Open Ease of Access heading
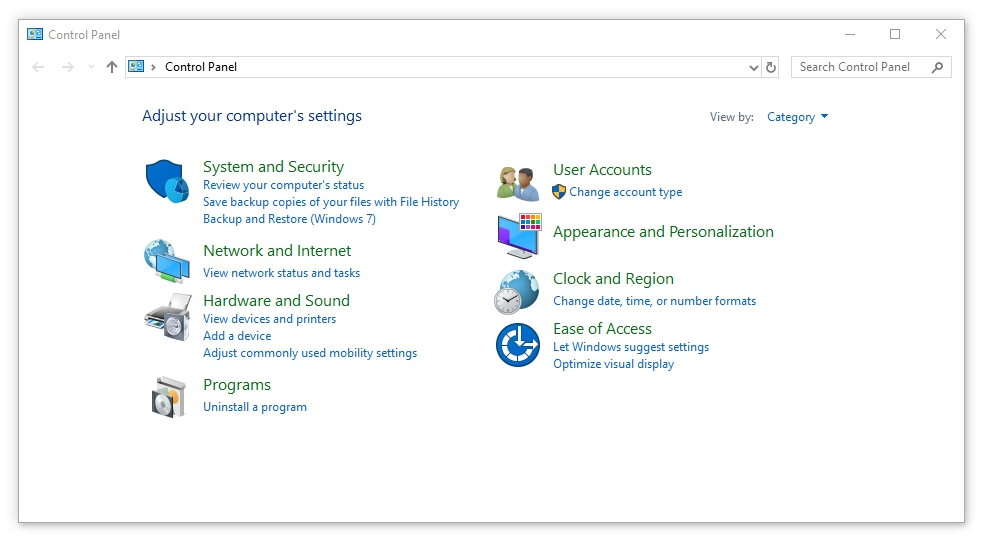The width and height of the screenshot is (984, 543). click(x=602, y=329)
